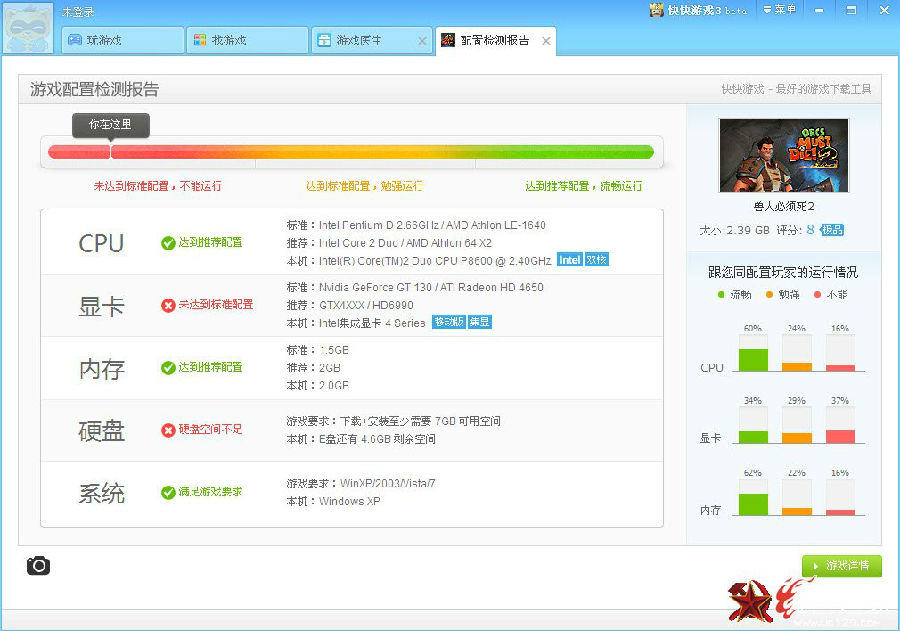This screenshot has height=631, width=900.
Task: Click 达到推荐配置,流畅运行 label
Action: [x=584, y=186]
